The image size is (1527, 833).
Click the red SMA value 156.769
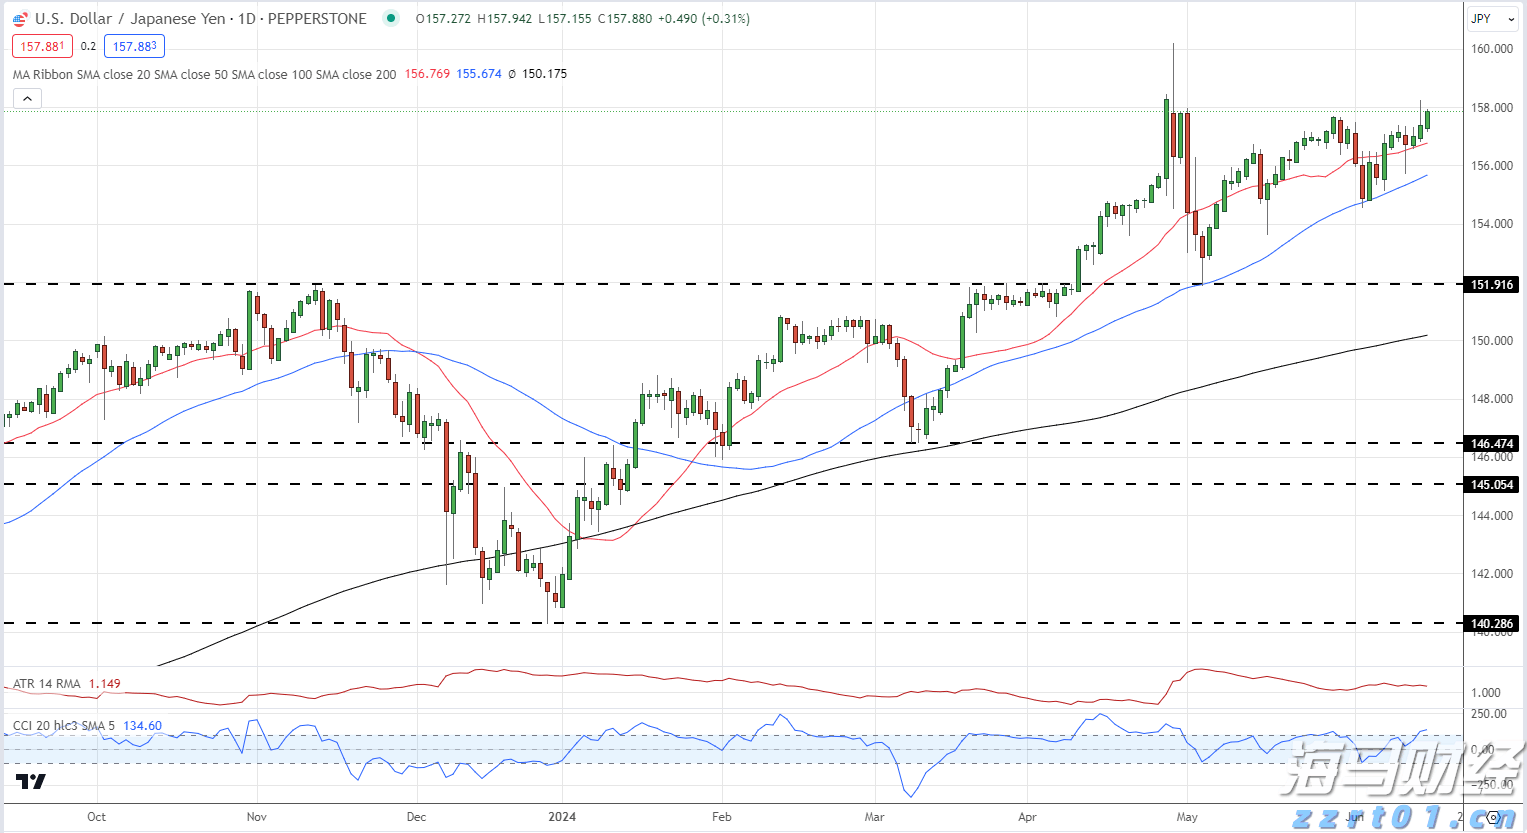(427, 74)
